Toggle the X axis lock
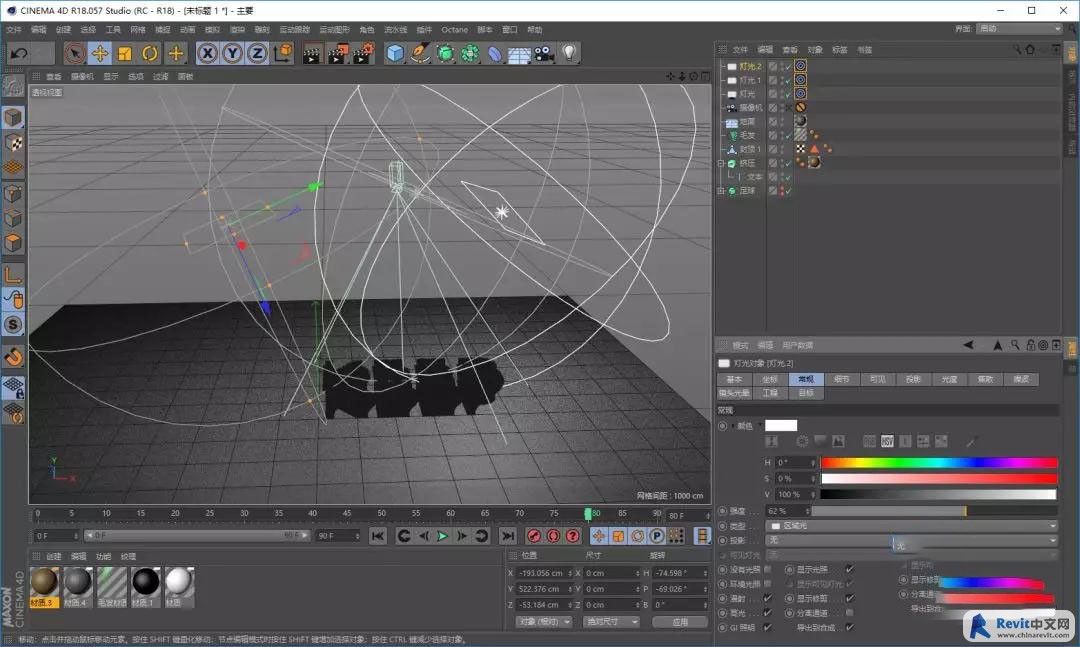Image resolution: width=1080 pixels, height=647 pixels. 207,53
